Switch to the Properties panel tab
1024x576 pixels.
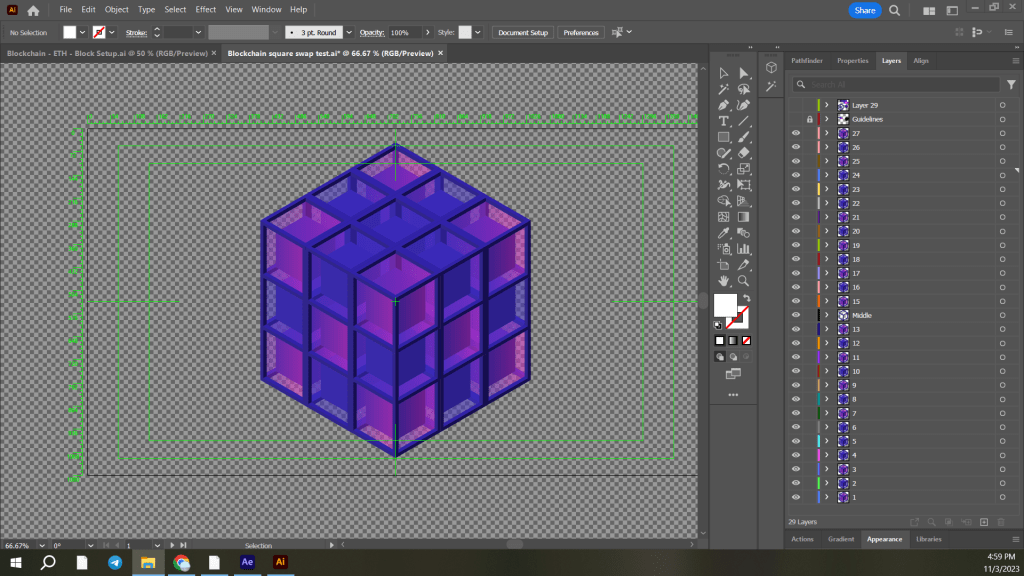[852, 60]
